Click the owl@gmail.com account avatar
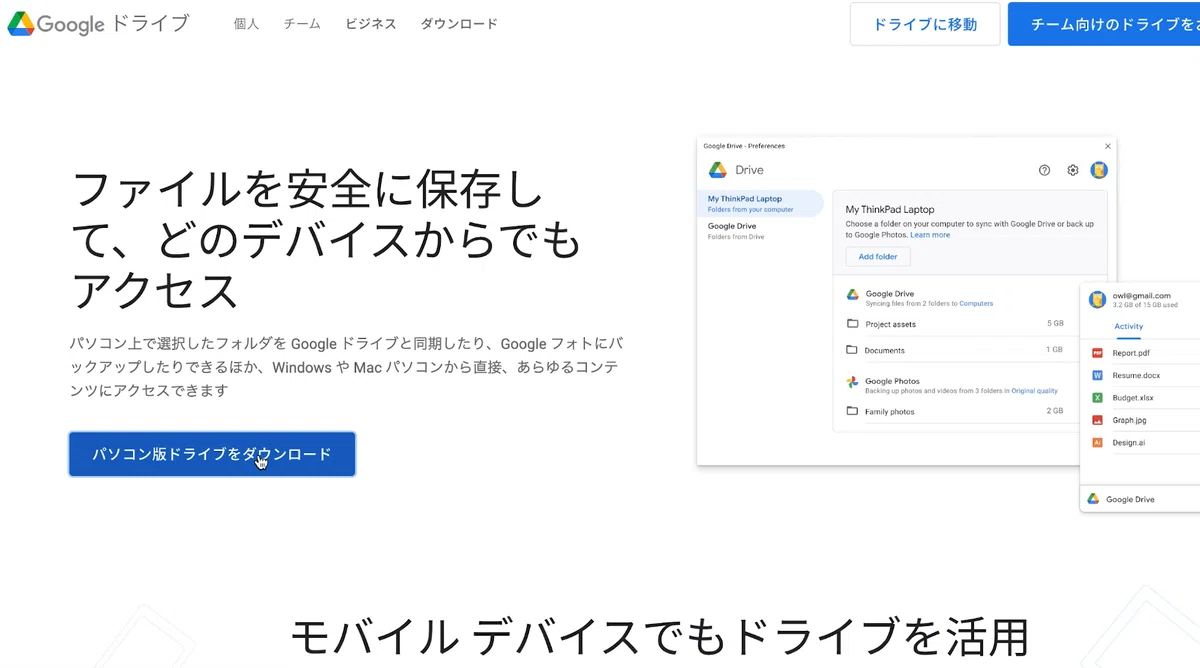This screenshot has height=668, width=1200. coord(1097,300)
